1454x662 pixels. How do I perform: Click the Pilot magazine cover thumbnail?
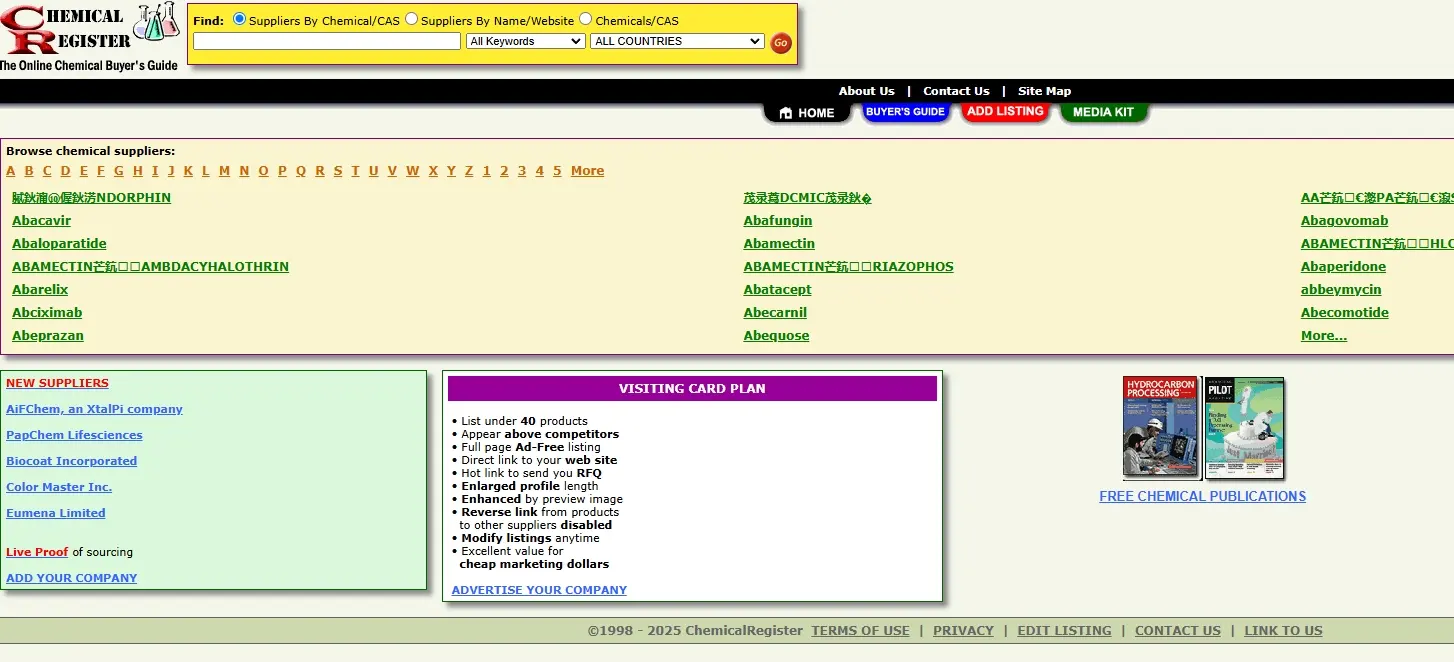tap(1244, 428)
